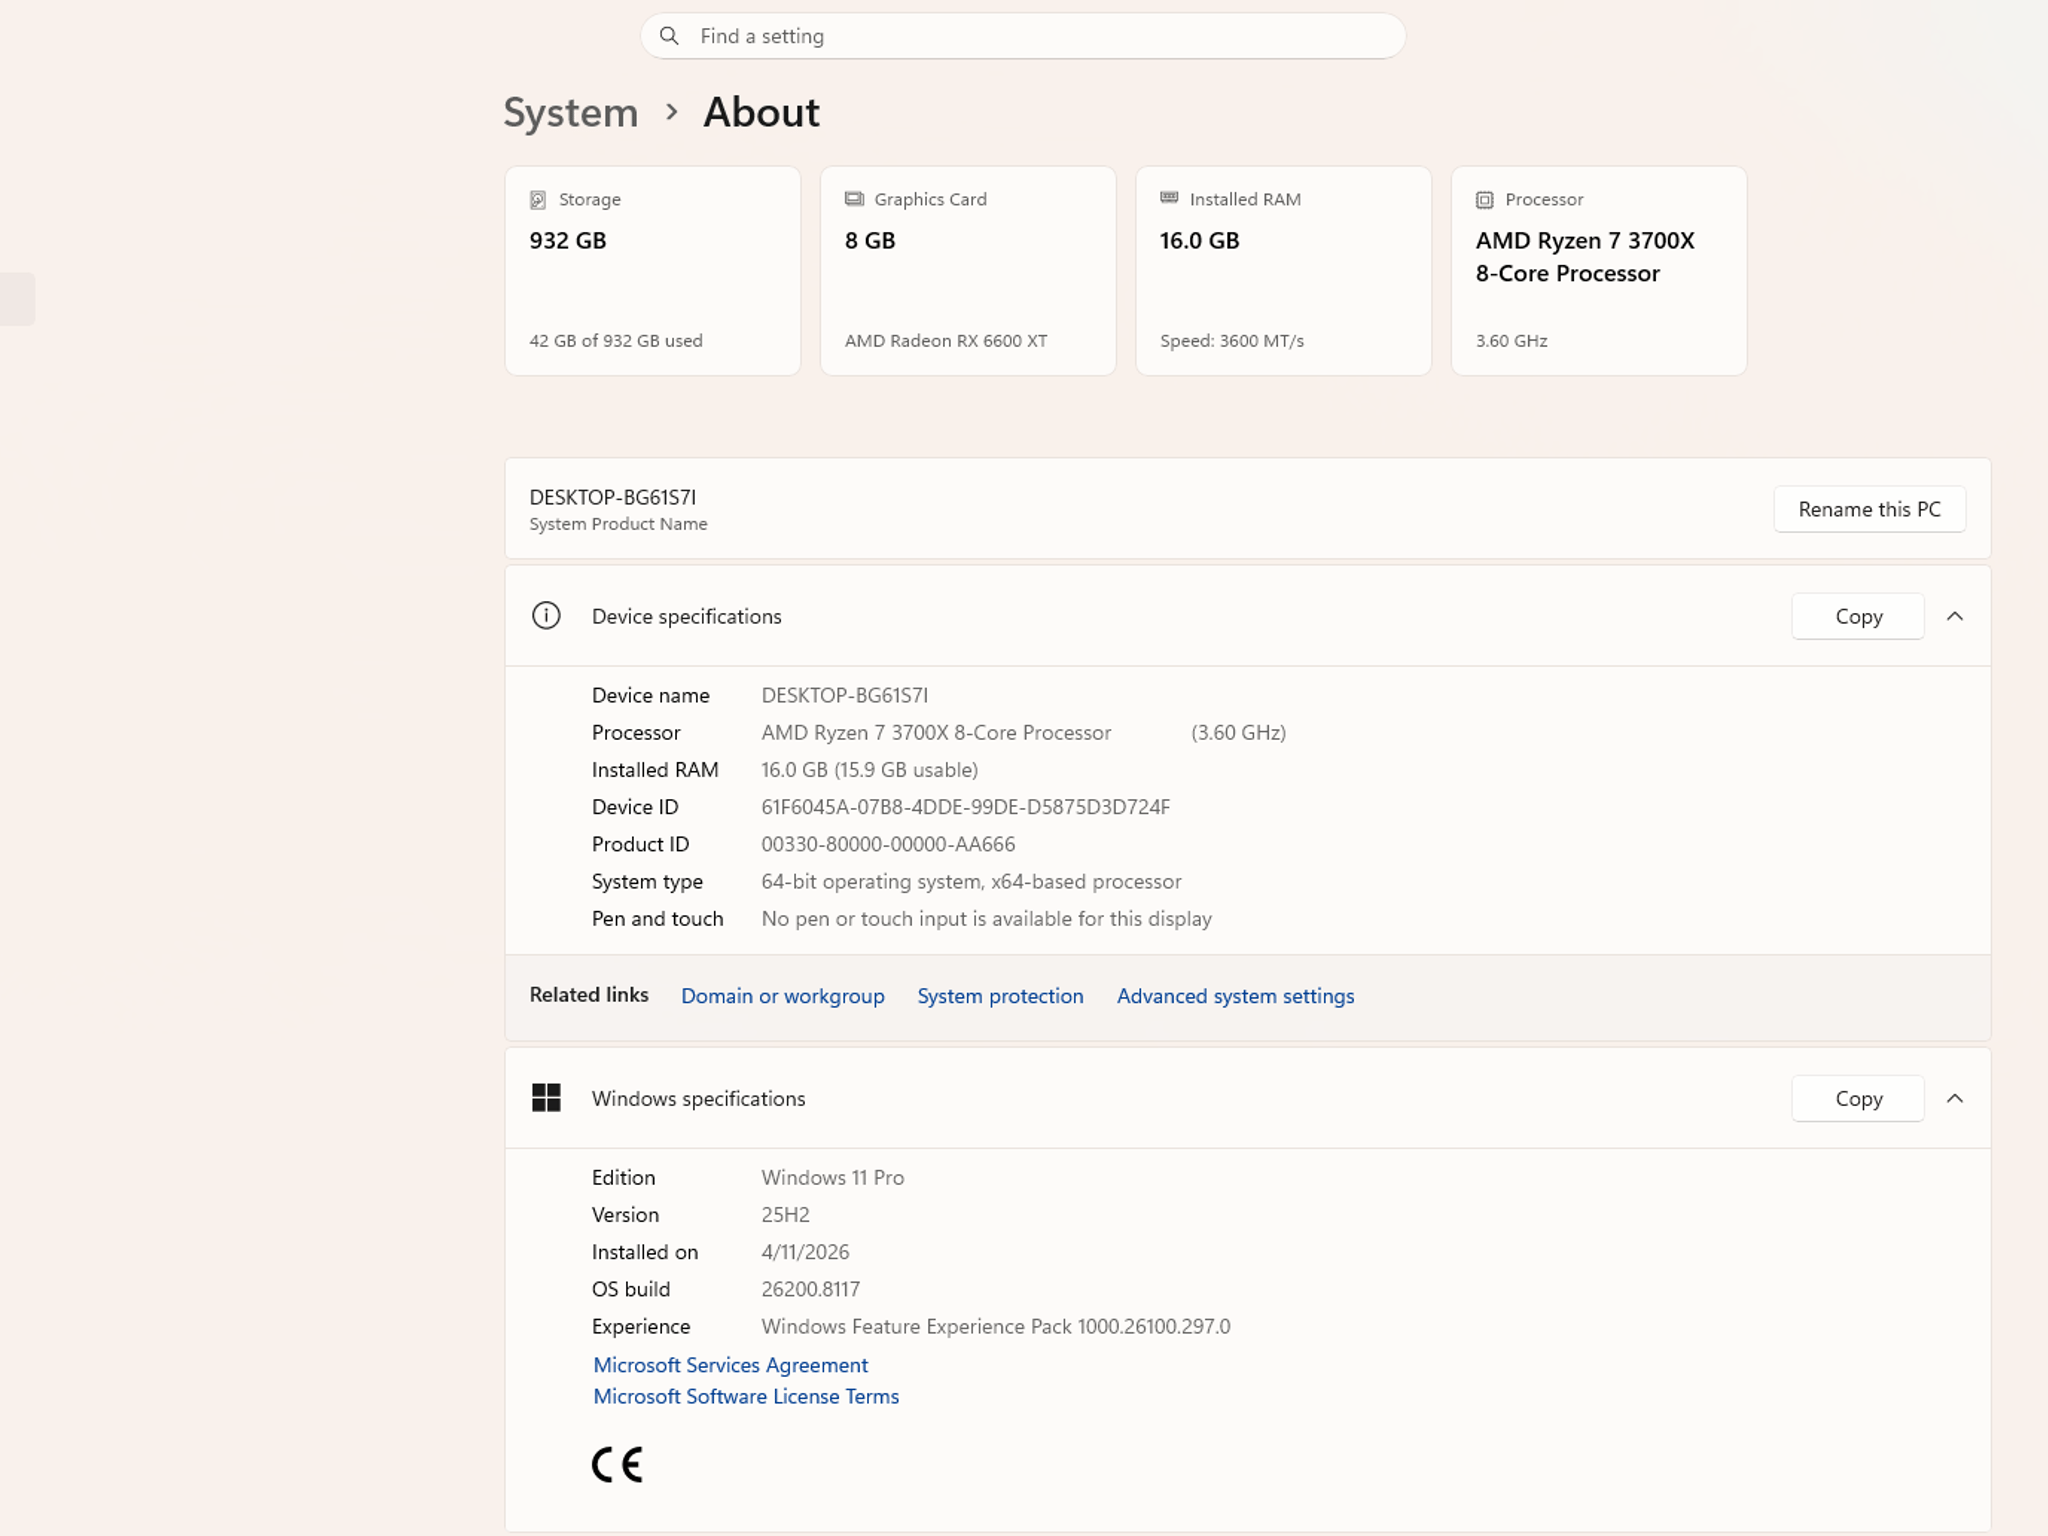Focus the Find a setting field
Viewport: 2048px width, 1536px height.
(x=1023, y=36)
